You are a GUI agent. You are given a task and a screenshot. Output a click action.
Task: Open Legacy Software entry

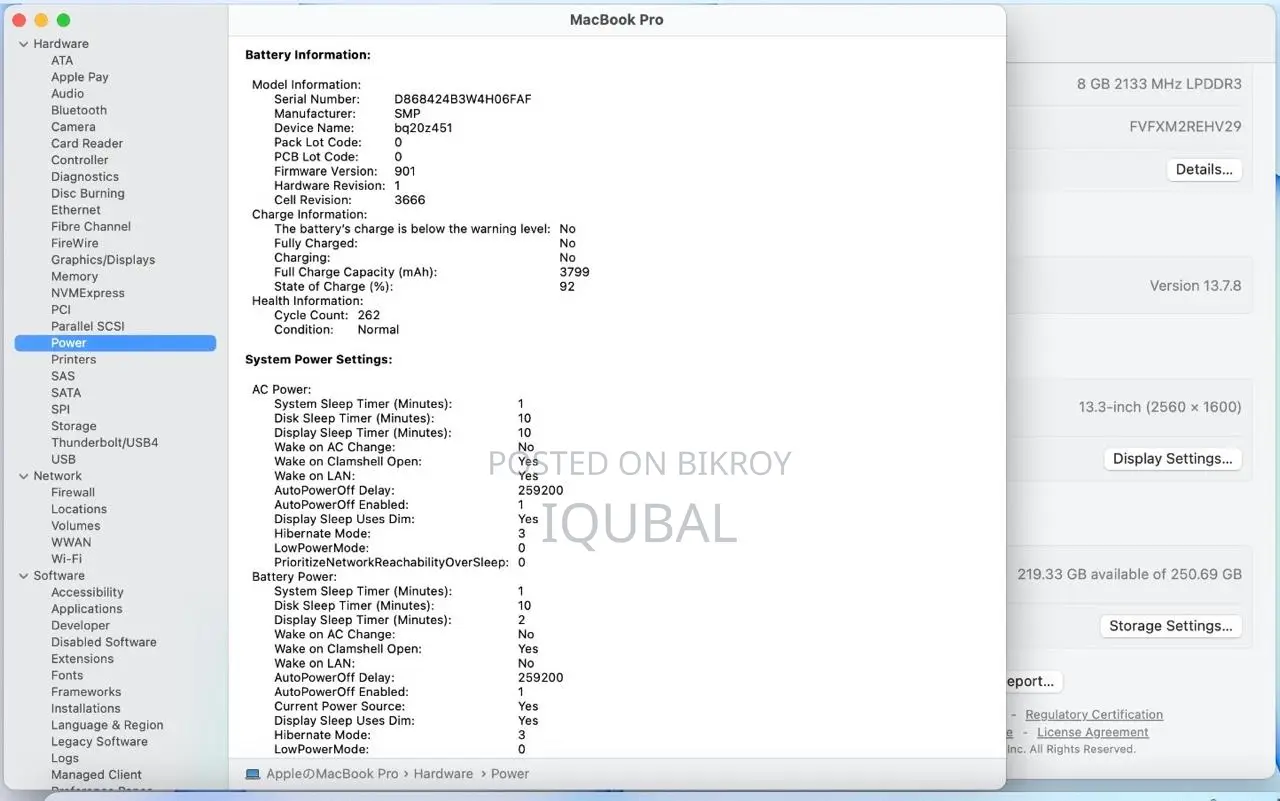[100, 742]
